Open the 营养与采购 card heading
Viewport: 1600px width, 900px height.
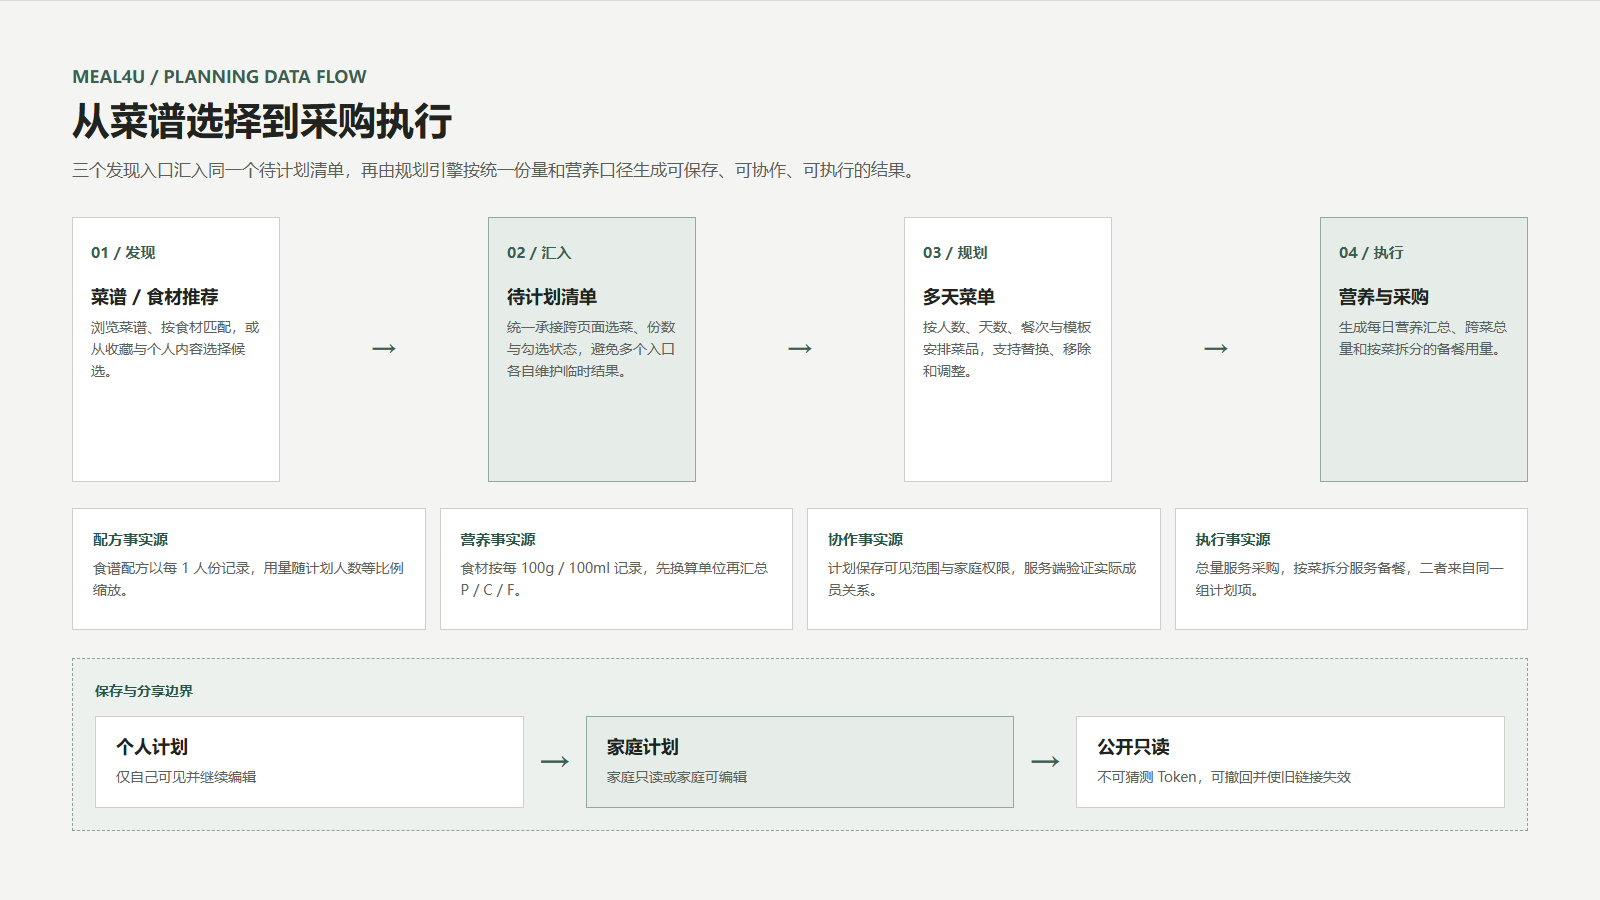1384,297
